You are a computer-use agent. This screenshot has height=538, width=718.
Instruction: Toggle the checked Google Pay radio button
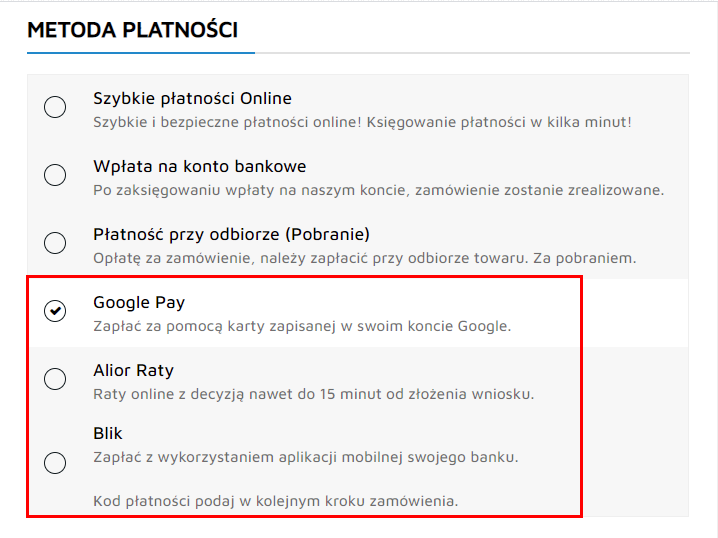pos(55,311)
